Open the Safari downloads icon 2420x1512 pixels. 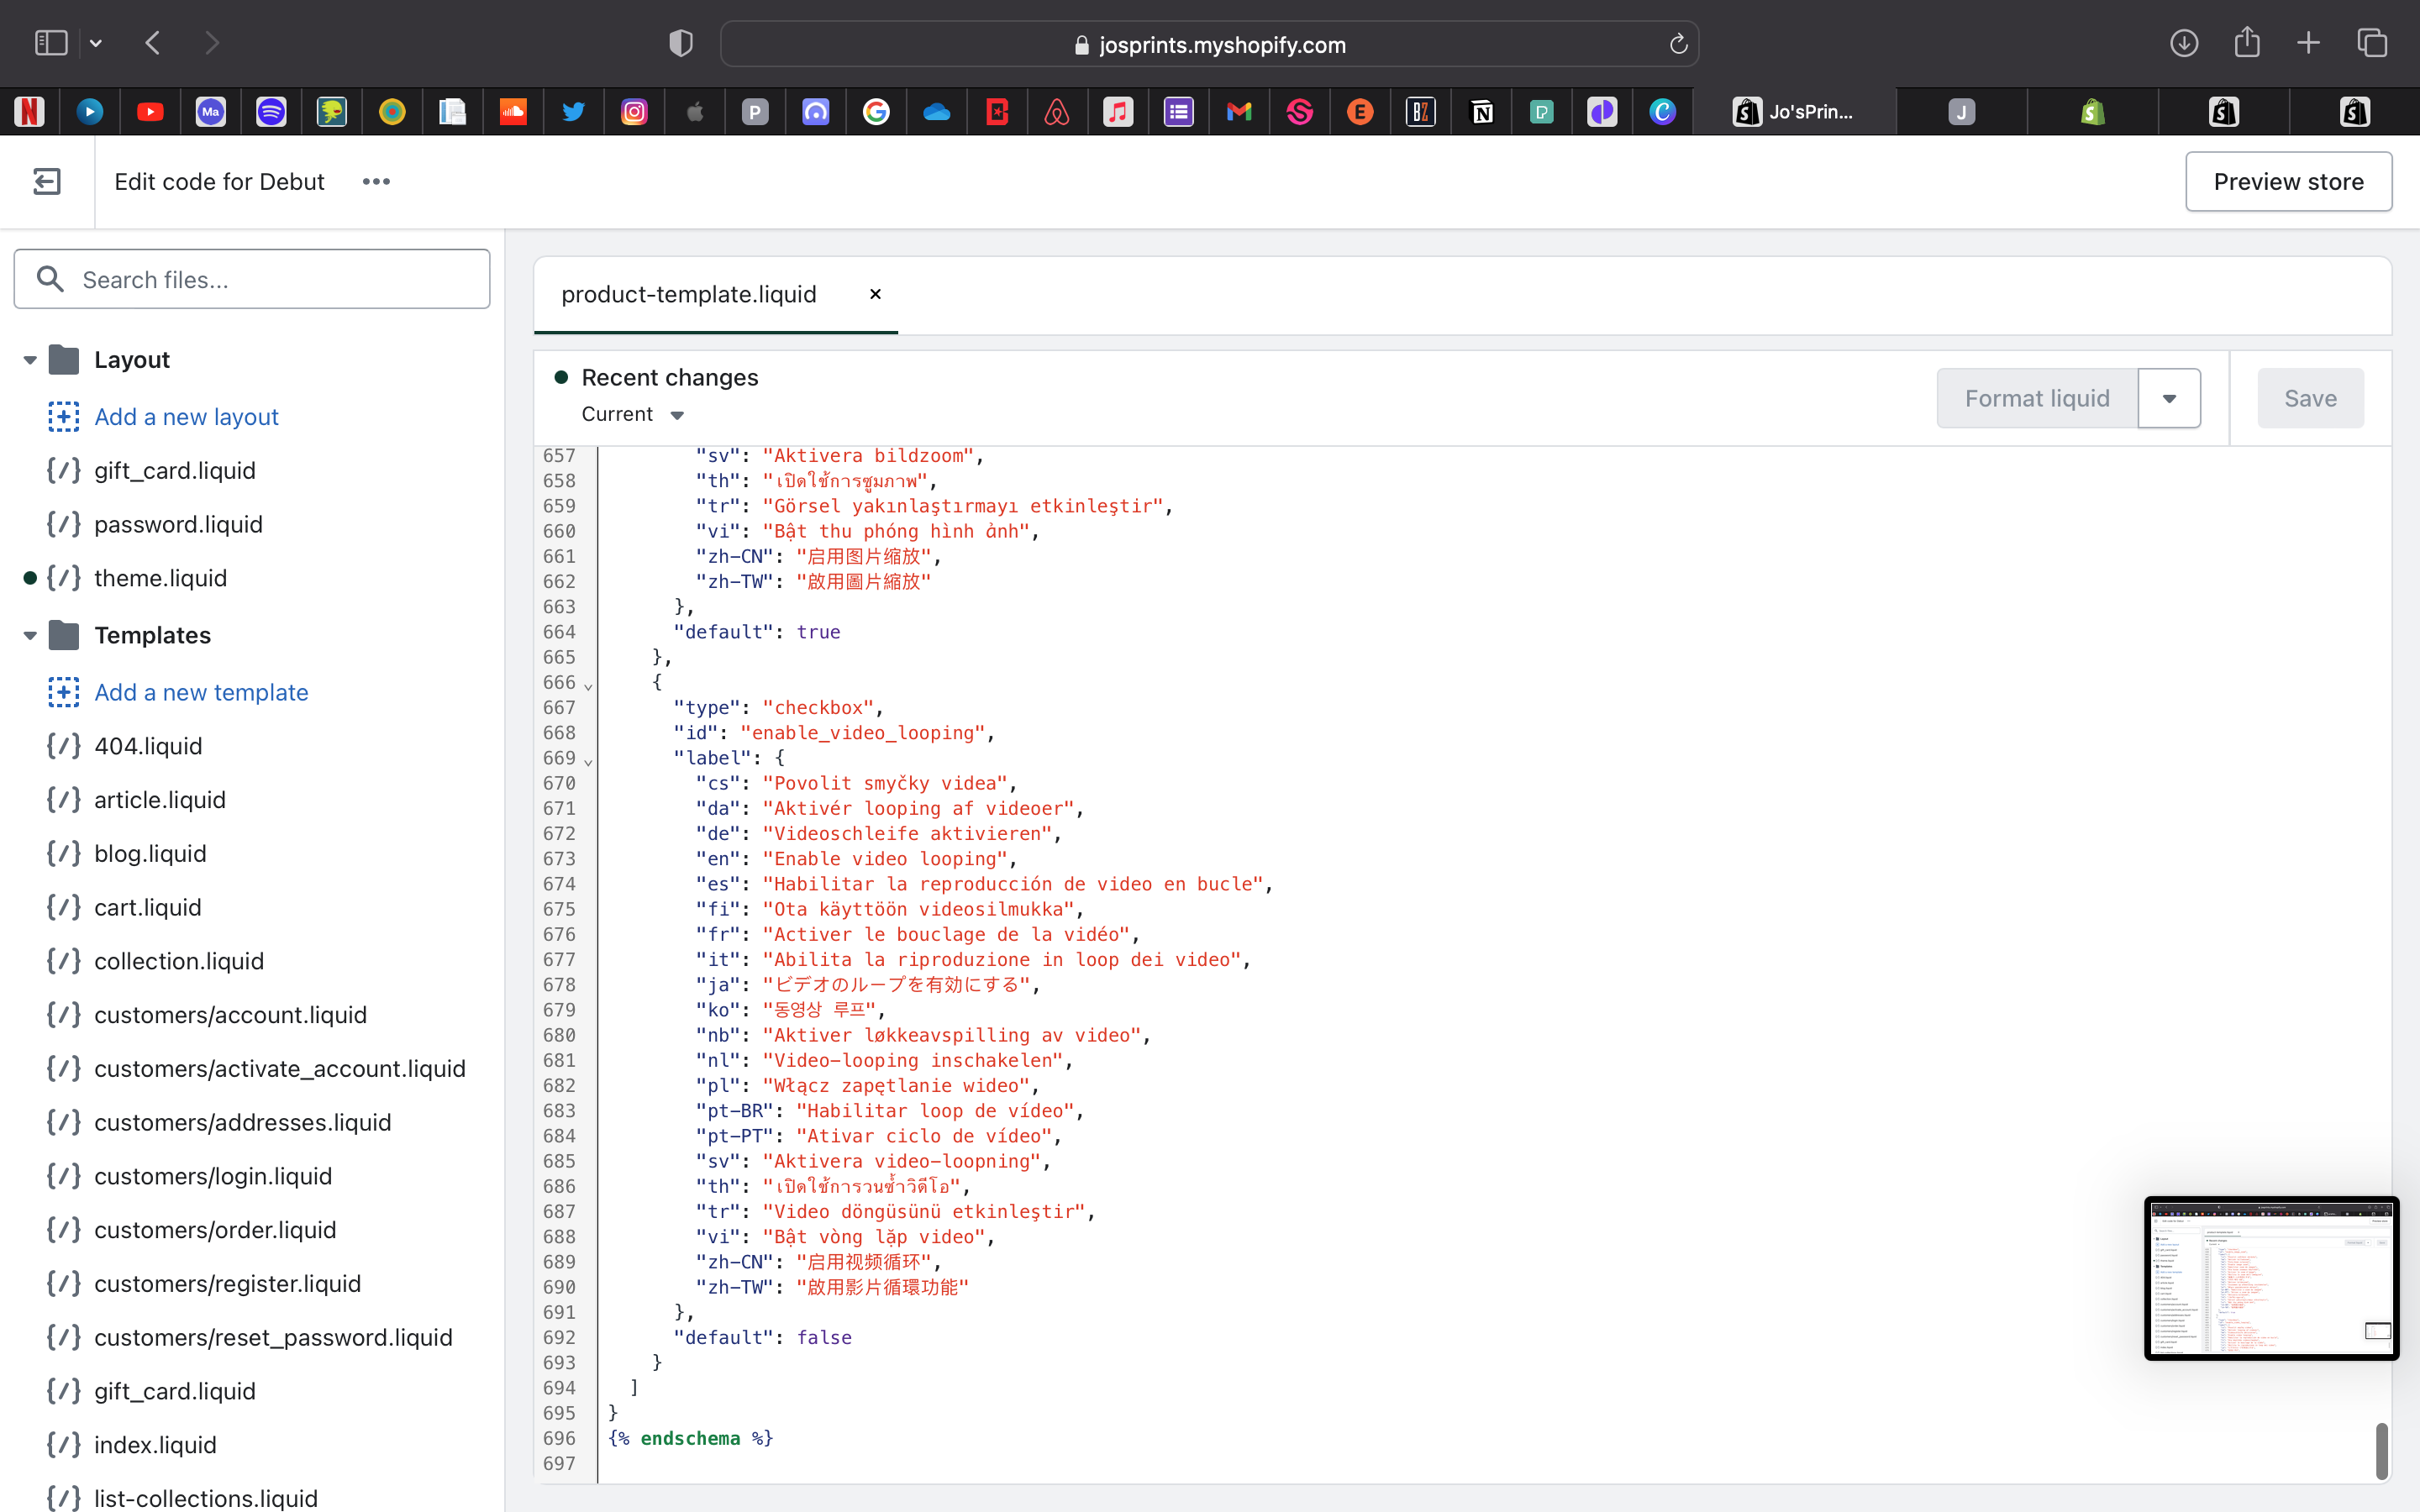2183,43
